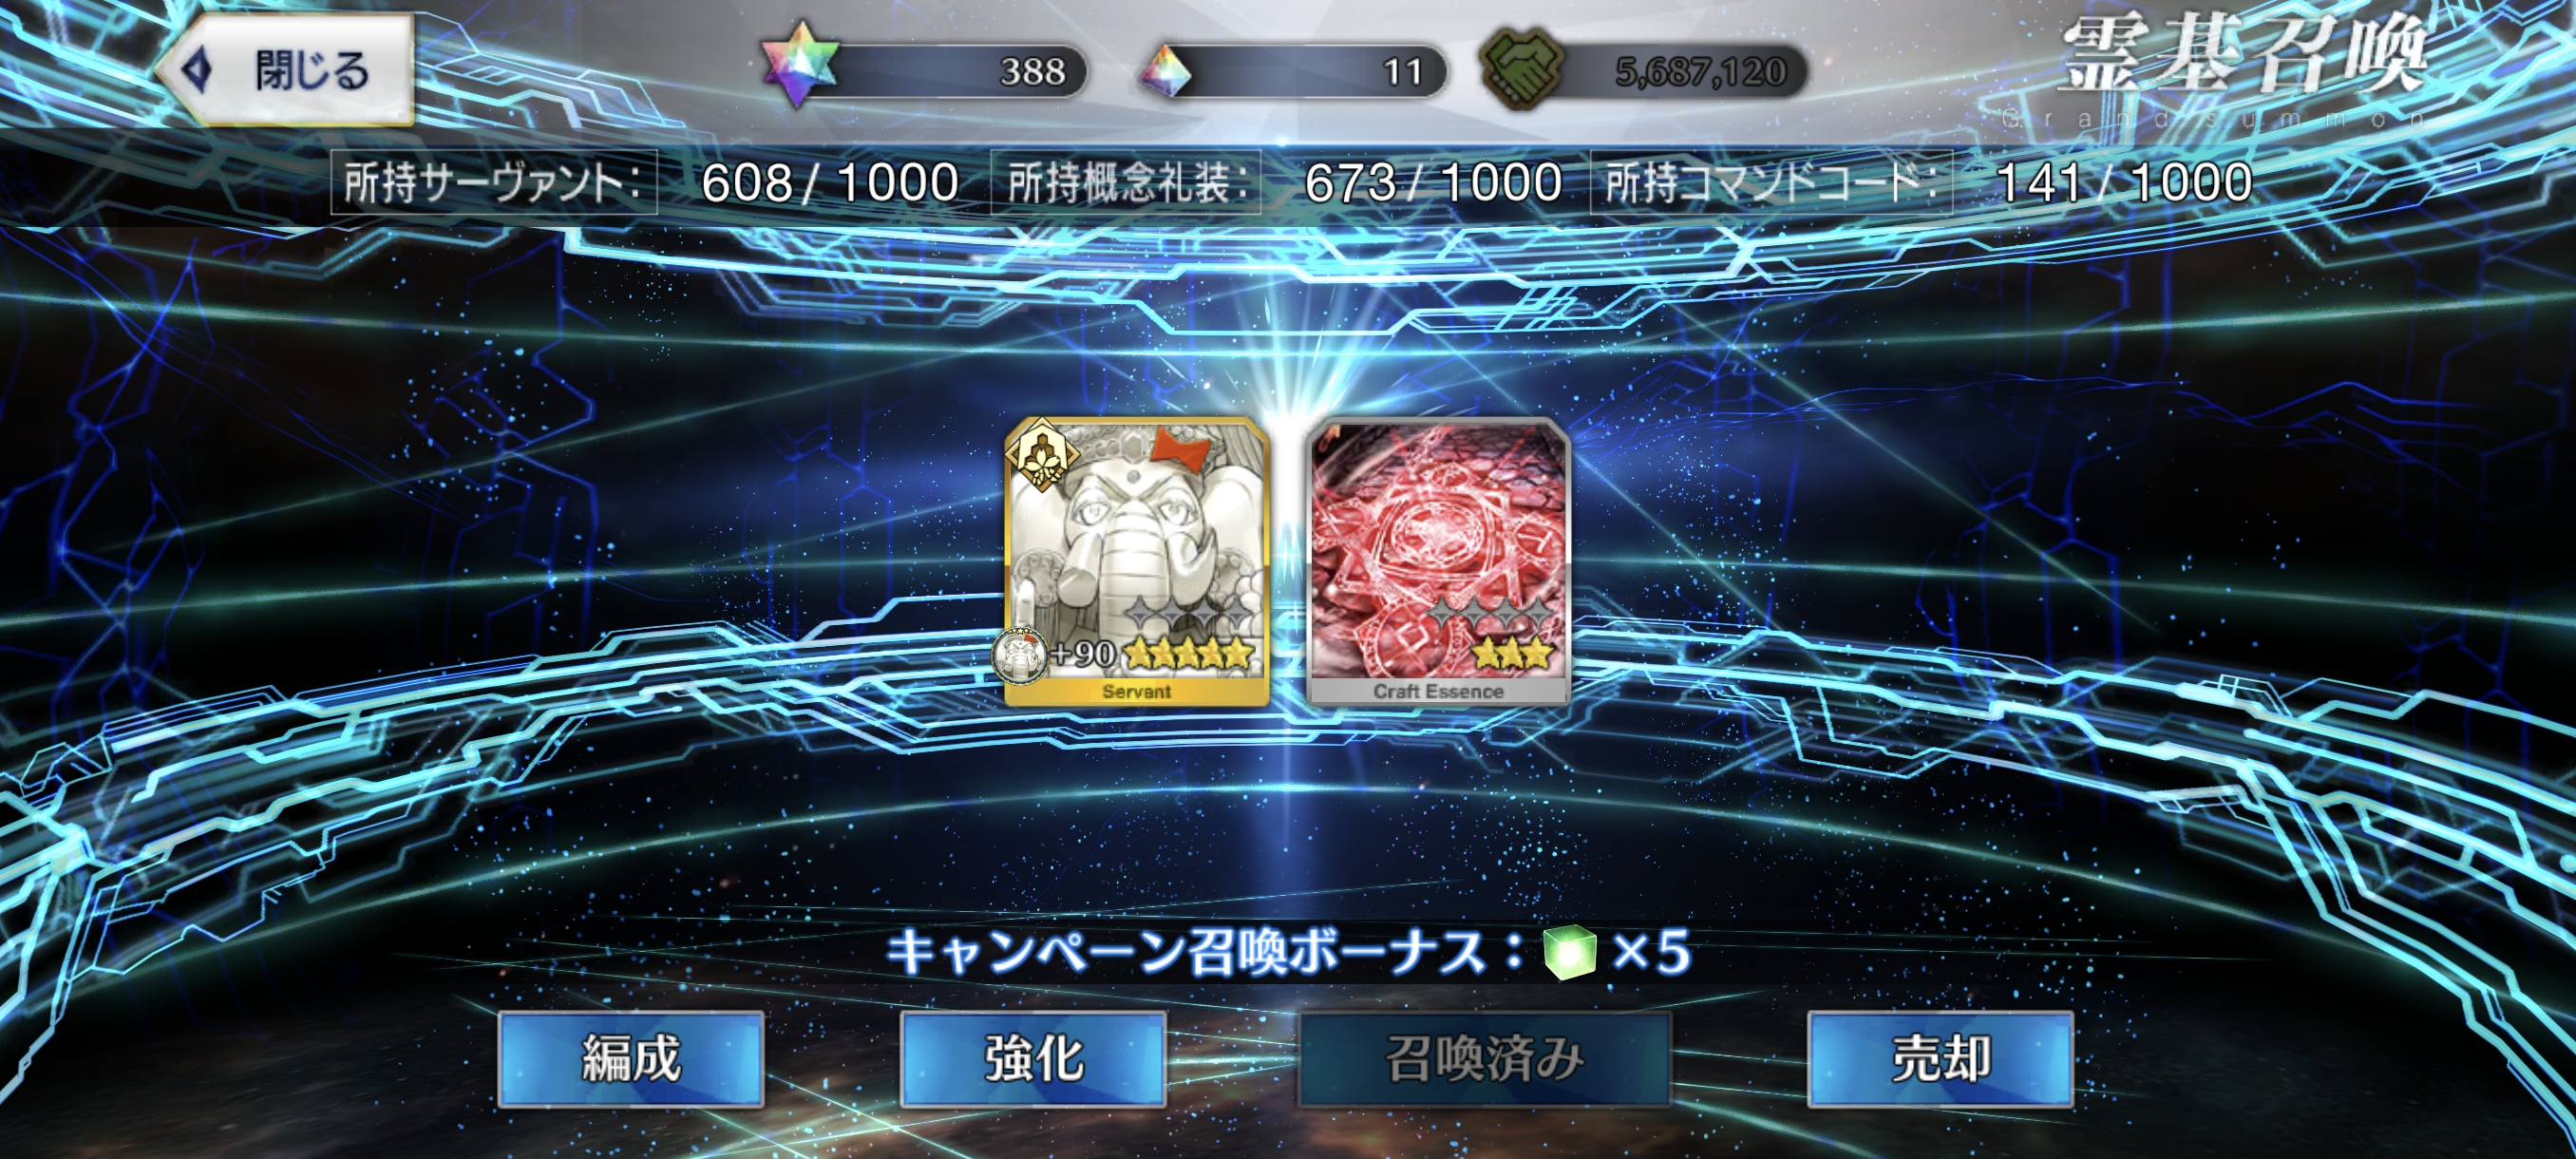Tap the 所持サーヴァント count label
Viewport: 2576px width, 1159px height.
[x=494, y=182]
